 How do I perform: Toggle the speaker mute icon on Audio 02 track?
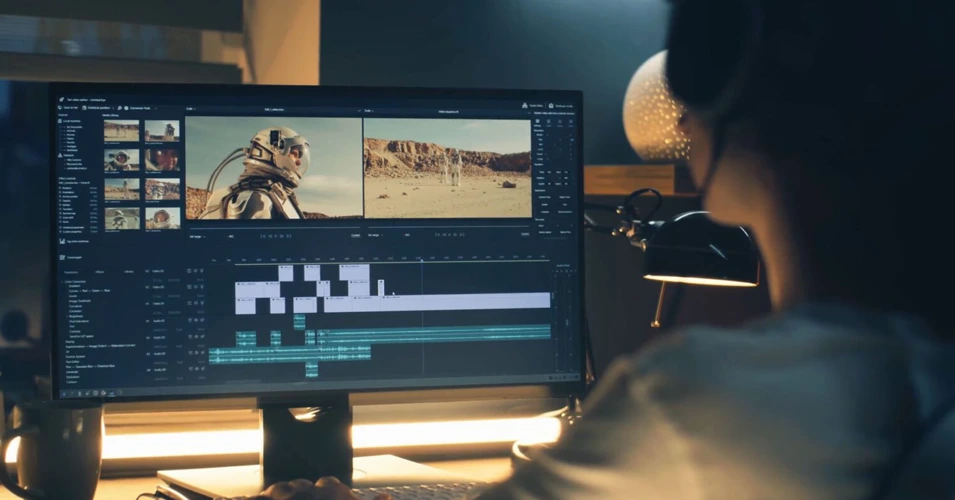tap(202, 337)
